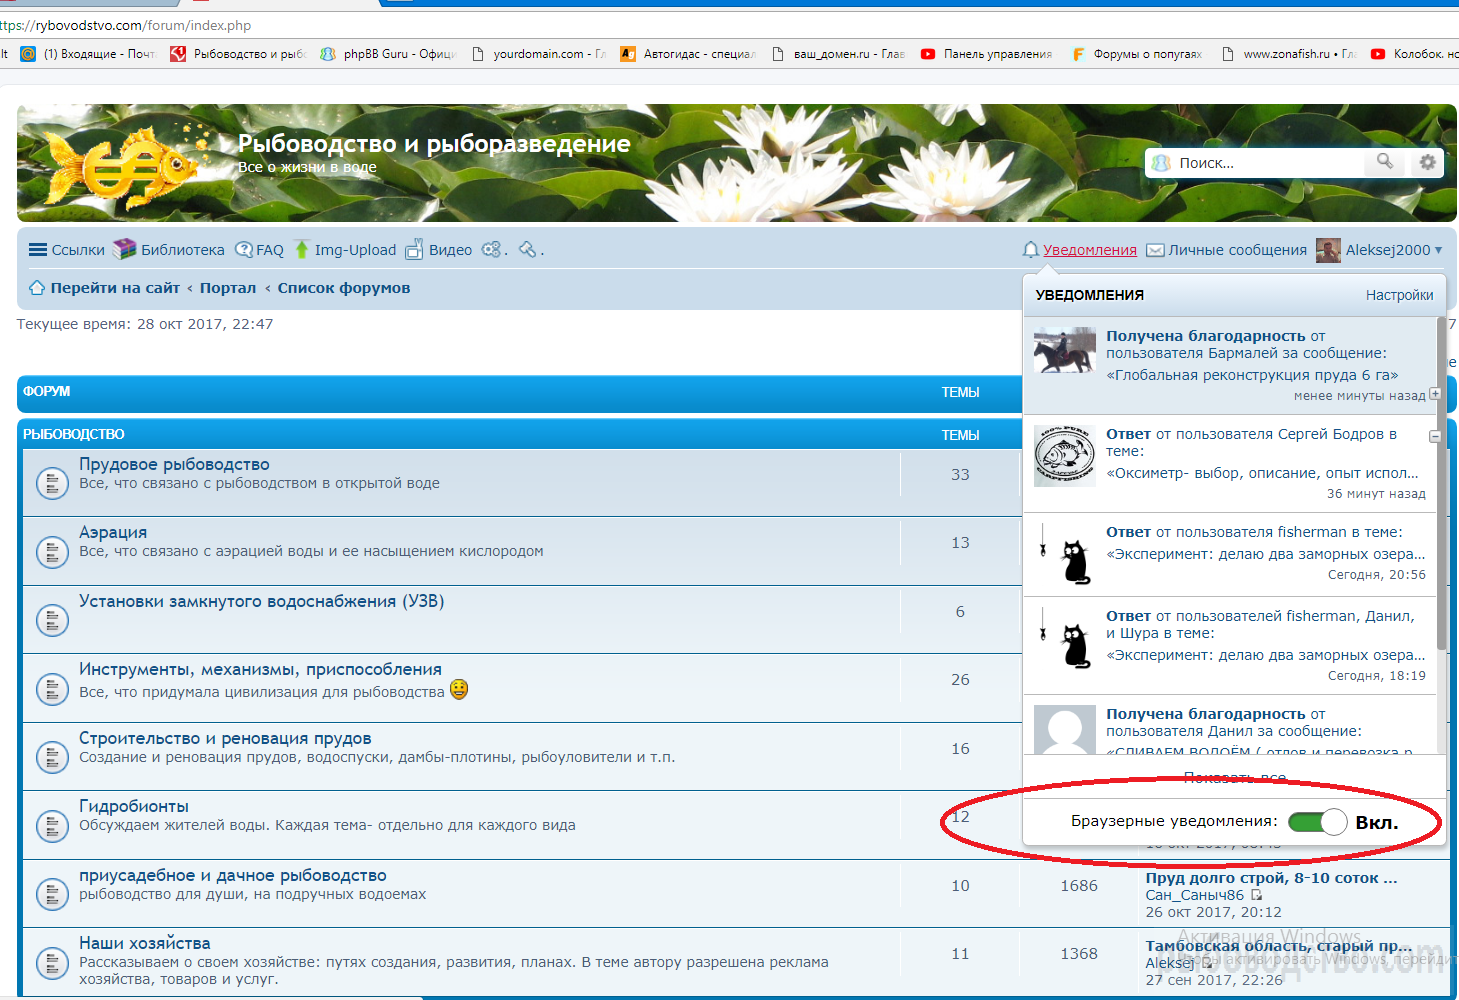Open the Img-Upload link

[x=355, y=250]
